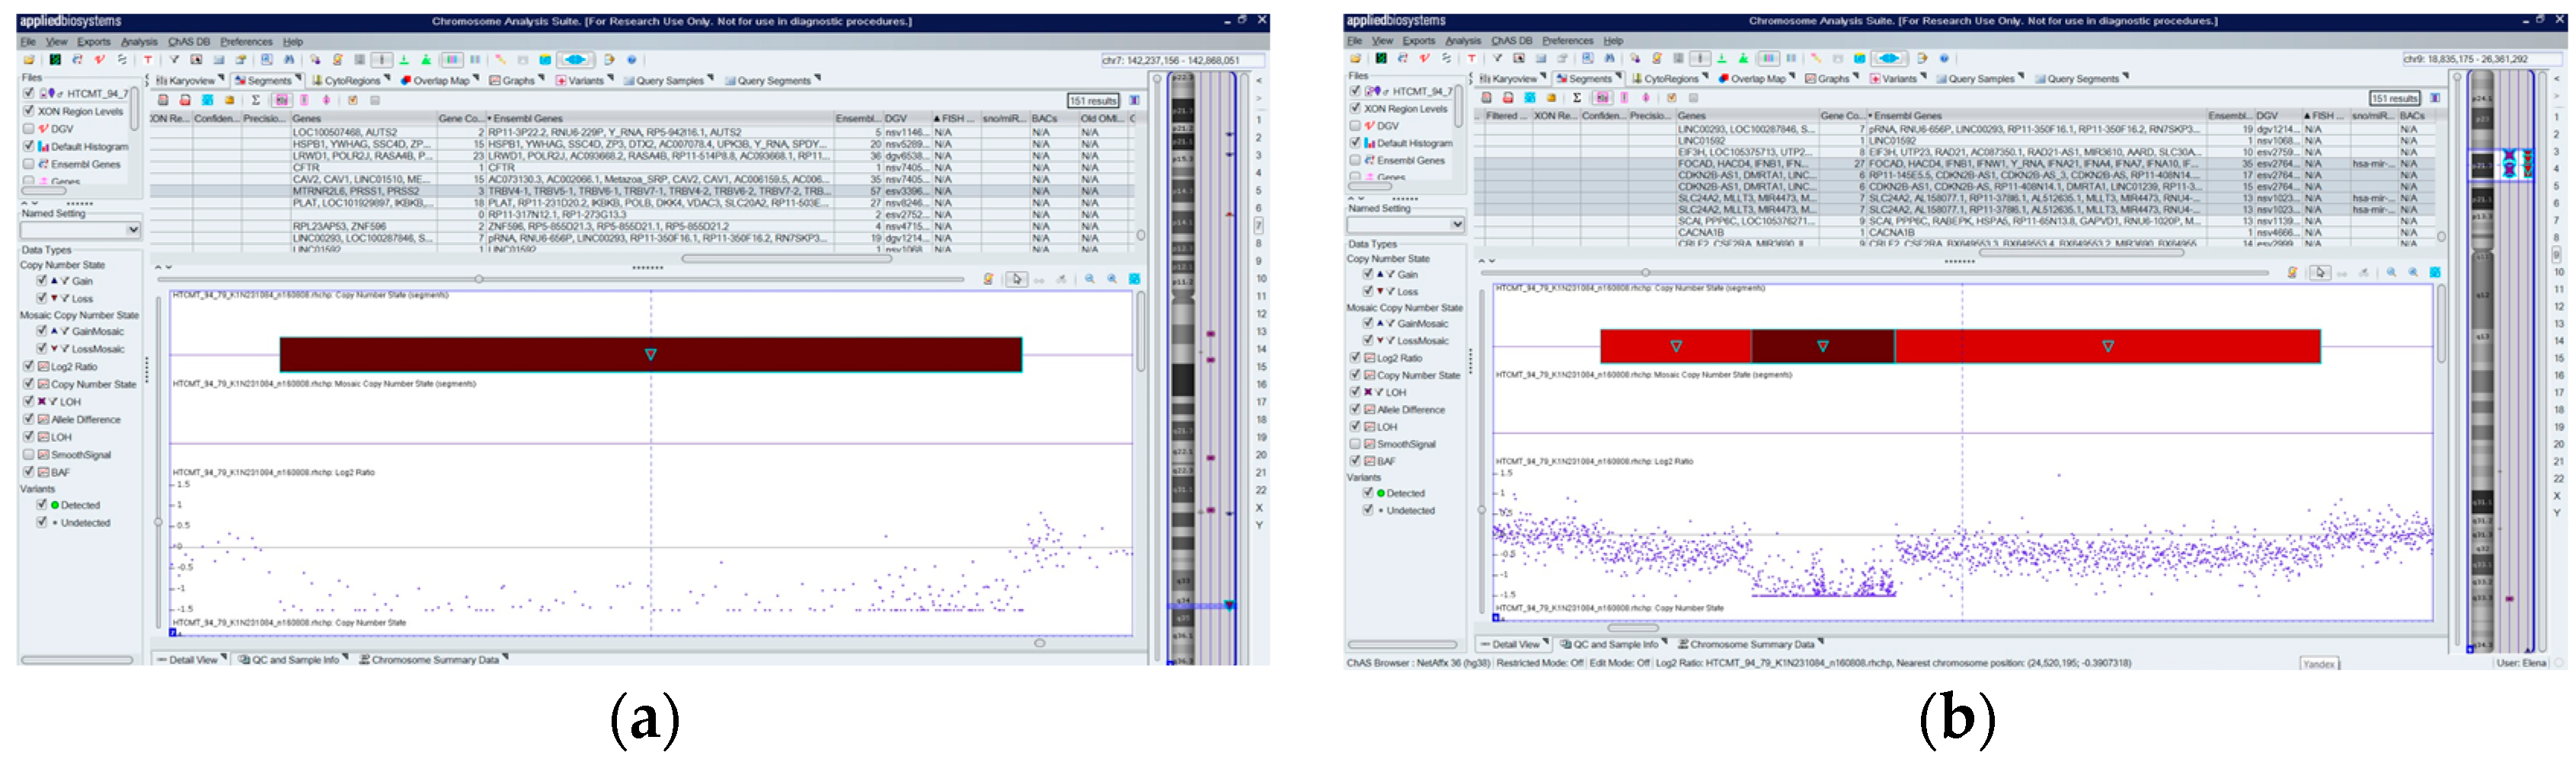Click the blue help icon in panel (b) toolbar
This screenshot has width=2576, height=762.
tap(1944, 58)
